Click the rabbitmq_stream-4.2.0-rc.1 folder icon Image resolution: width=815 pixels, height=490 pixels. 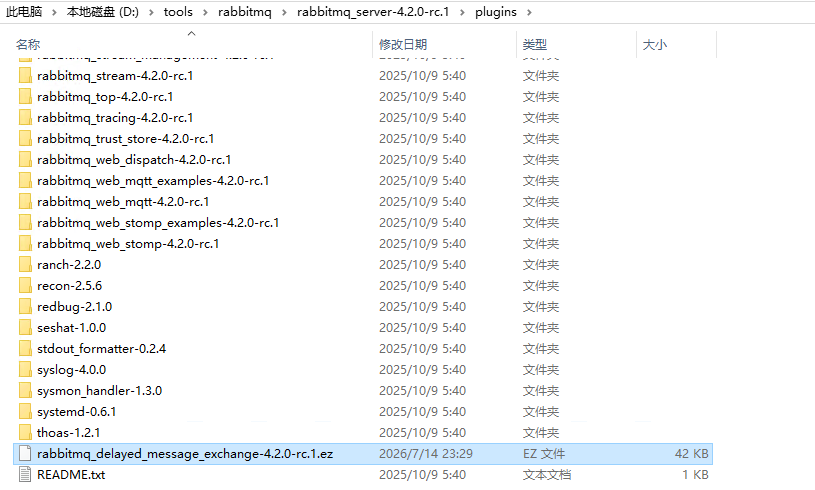click(25, 75)
